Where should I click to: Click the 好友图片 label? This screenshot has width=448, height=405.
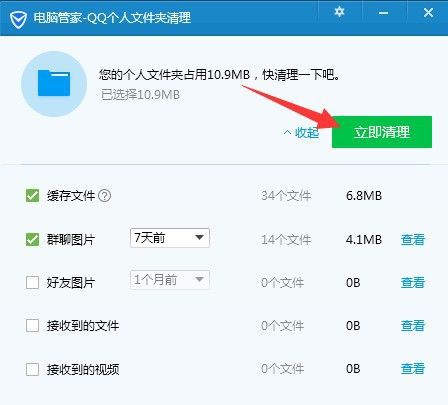click(x=71, y=283)
